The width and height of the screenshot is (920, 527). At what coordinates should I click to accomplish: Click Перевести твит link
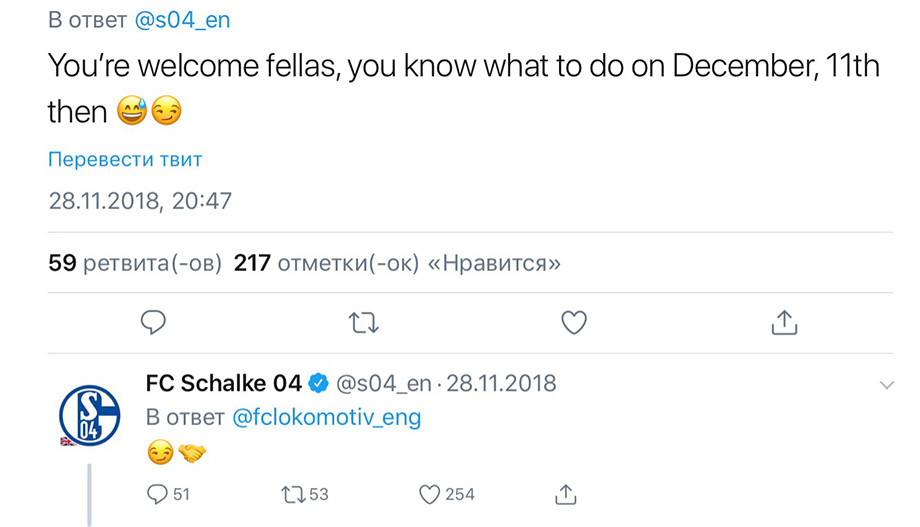125,159
